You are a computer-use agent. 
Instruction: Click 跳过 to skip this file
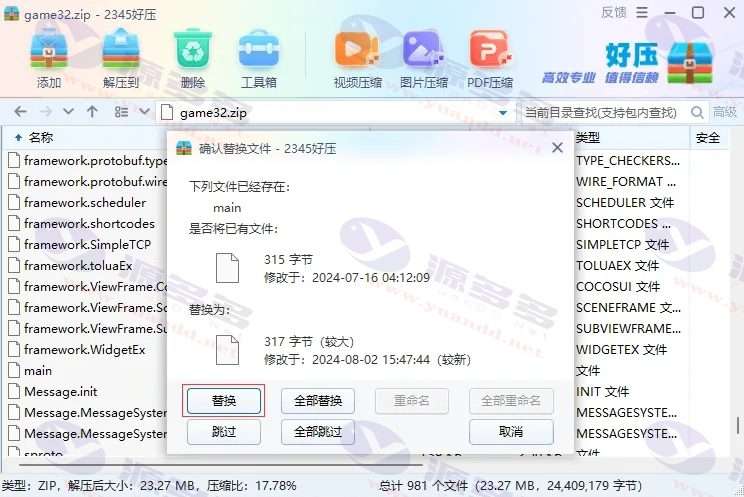[x=224, y=432]
